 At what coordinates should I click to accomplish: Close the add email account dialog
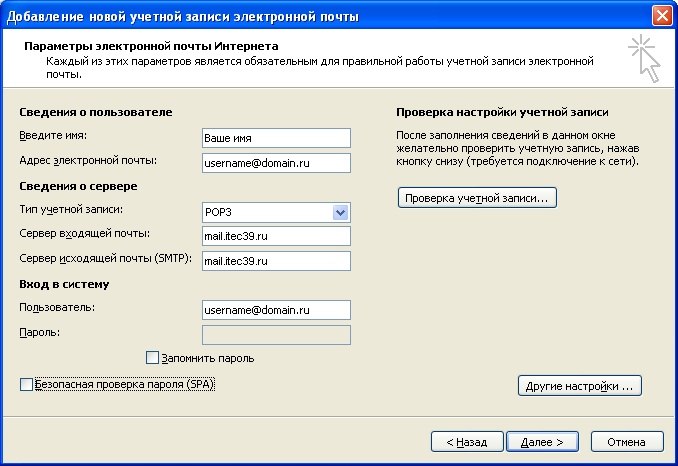coord(660,15)
